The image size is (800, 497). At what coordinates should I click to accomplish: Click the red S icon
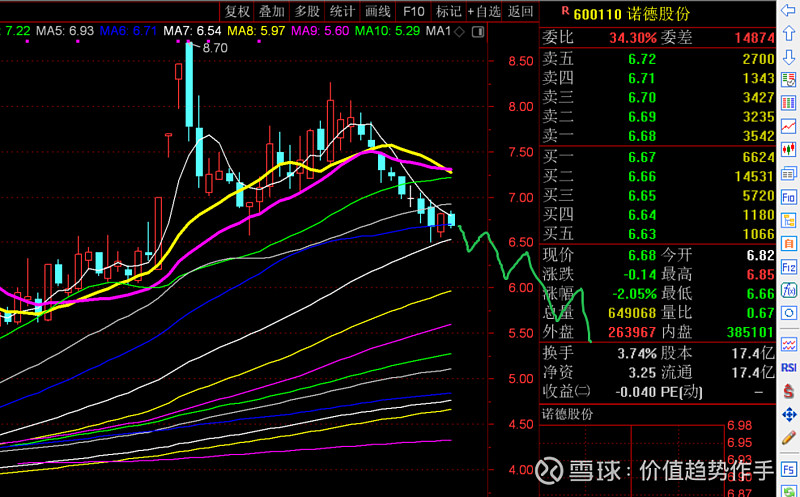click(788, 391)
